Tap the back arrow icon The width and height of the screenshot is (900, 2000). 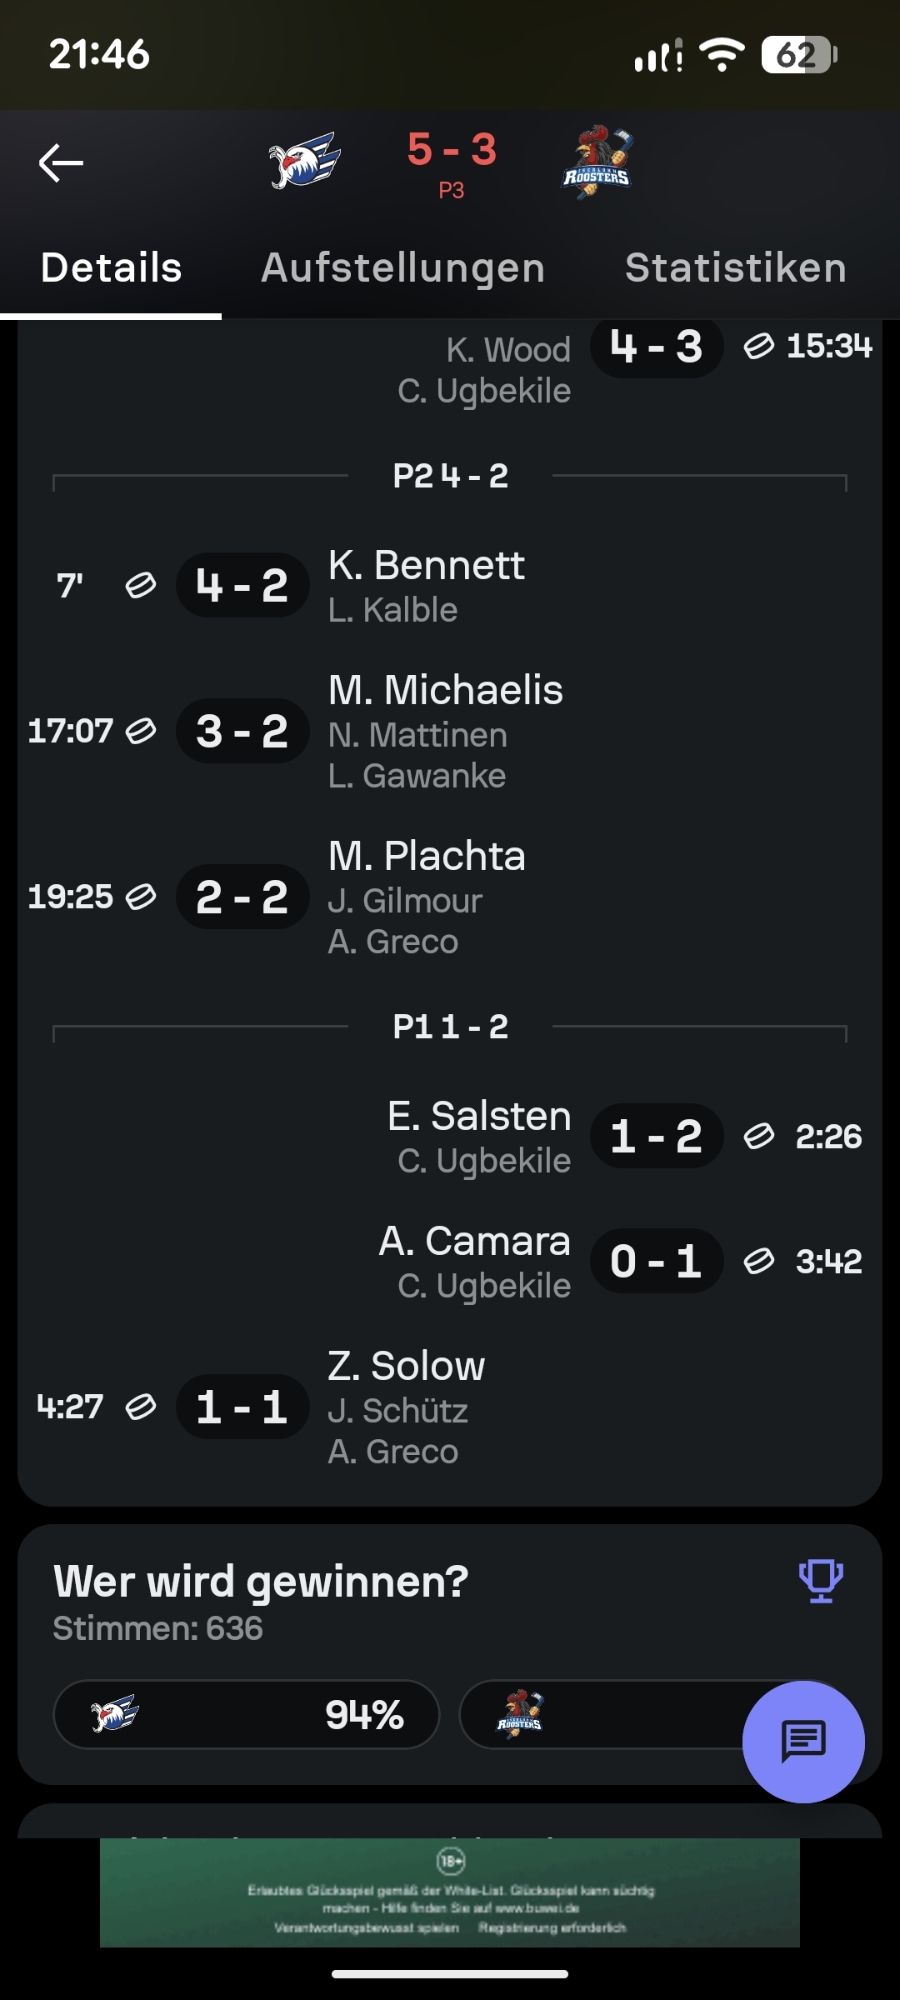click(61, 162)
